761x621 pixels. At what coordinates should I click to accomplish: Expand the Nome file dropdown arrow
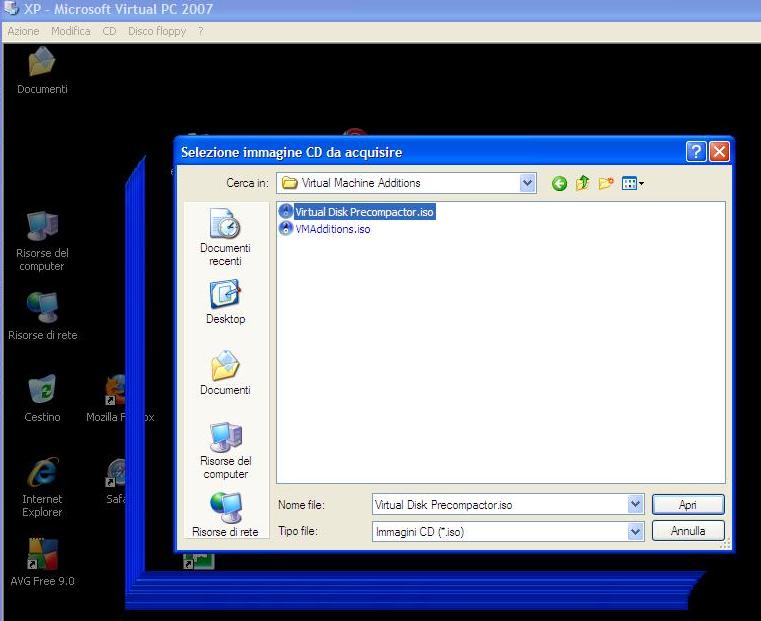(635, 505)
